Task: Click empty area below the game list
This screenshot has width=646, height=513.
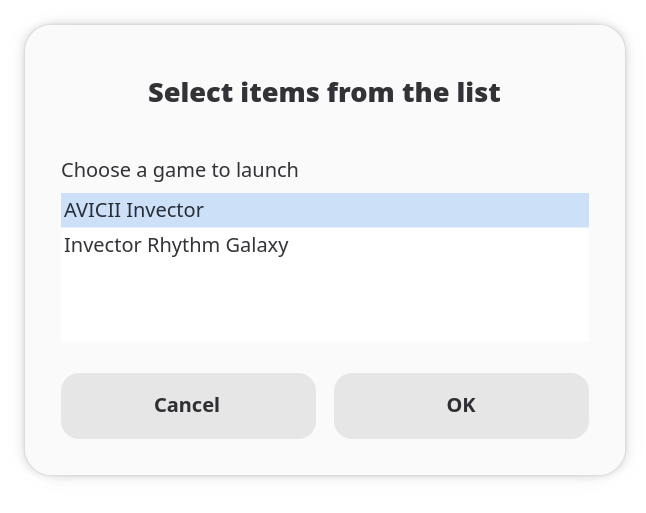Action: pyautogui.click(x=325, y=303)
